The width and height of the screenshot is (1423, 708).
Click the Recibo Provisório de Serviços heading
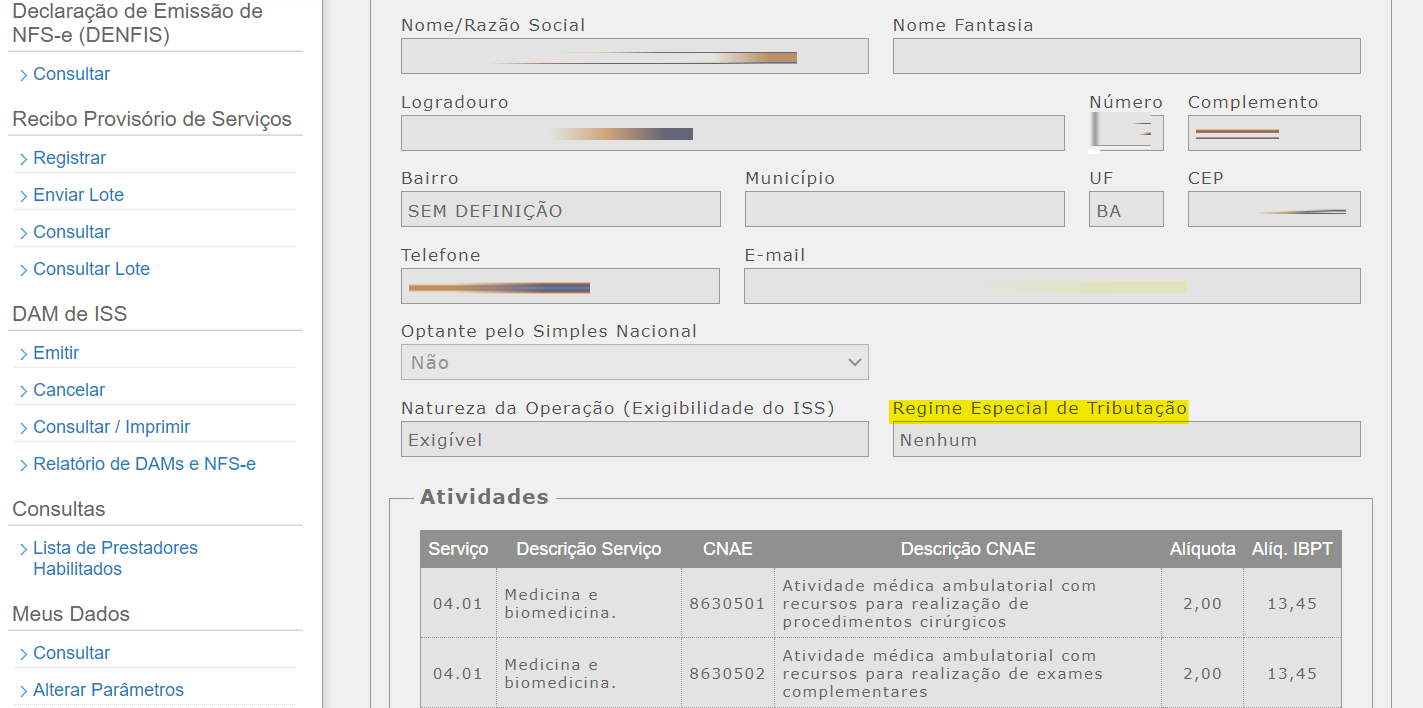tap(152, 119)
